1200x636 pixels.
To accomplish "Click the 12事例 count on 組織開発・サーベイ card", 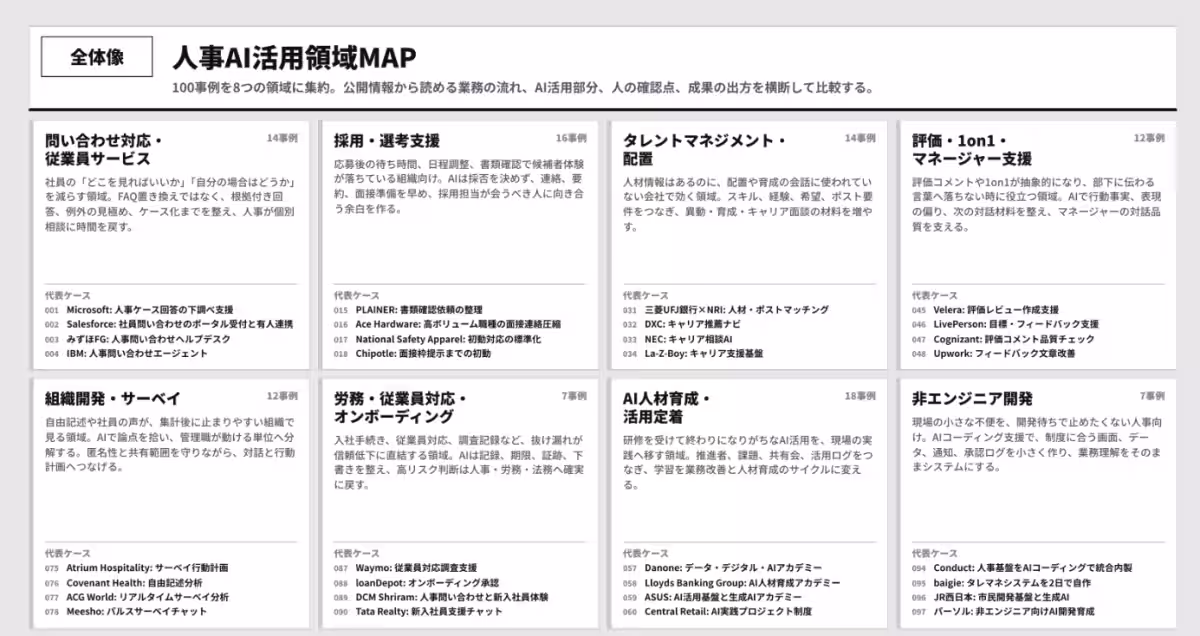I will pyautogui.click(x=282, y=395).
